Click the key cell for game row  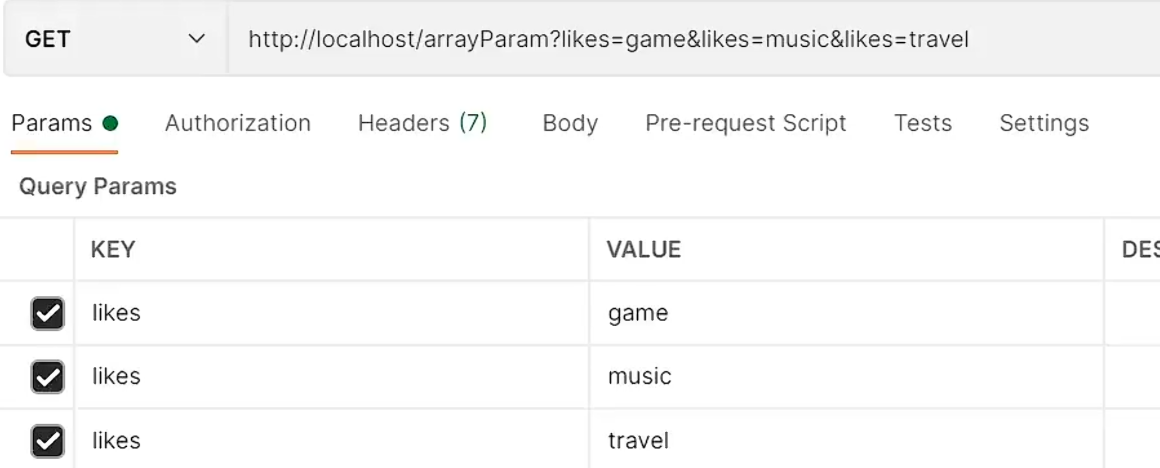[x=331, y=313]
